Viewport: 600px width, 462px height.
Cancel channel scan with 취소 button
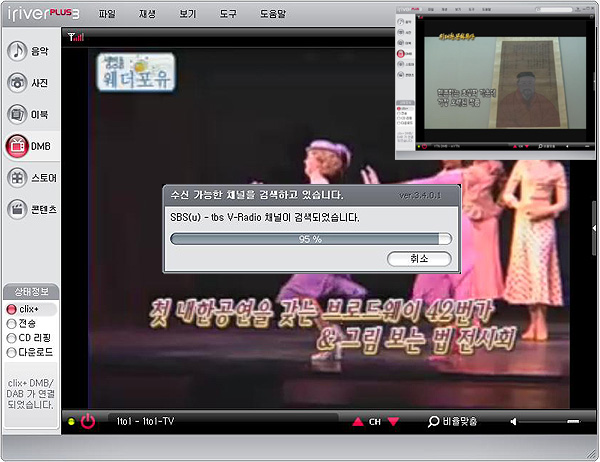[419, 259]
